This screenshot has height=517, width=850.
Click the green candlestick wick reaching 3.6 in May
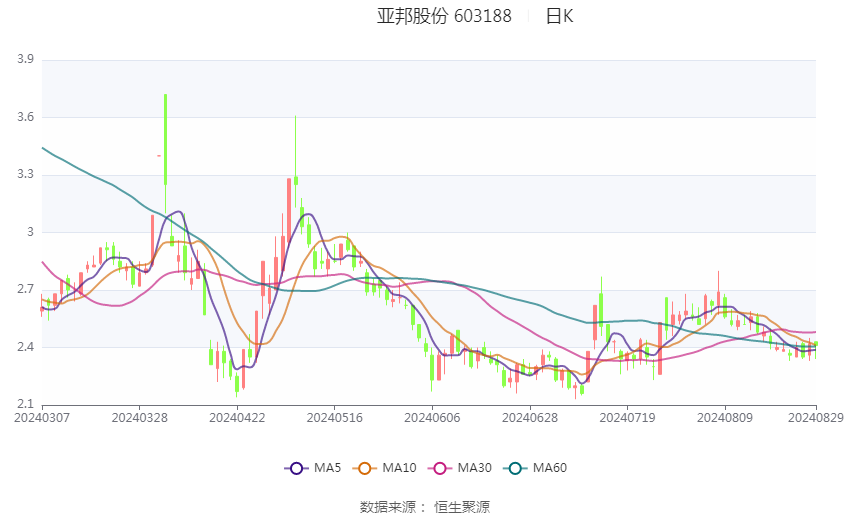click(295, 161)
